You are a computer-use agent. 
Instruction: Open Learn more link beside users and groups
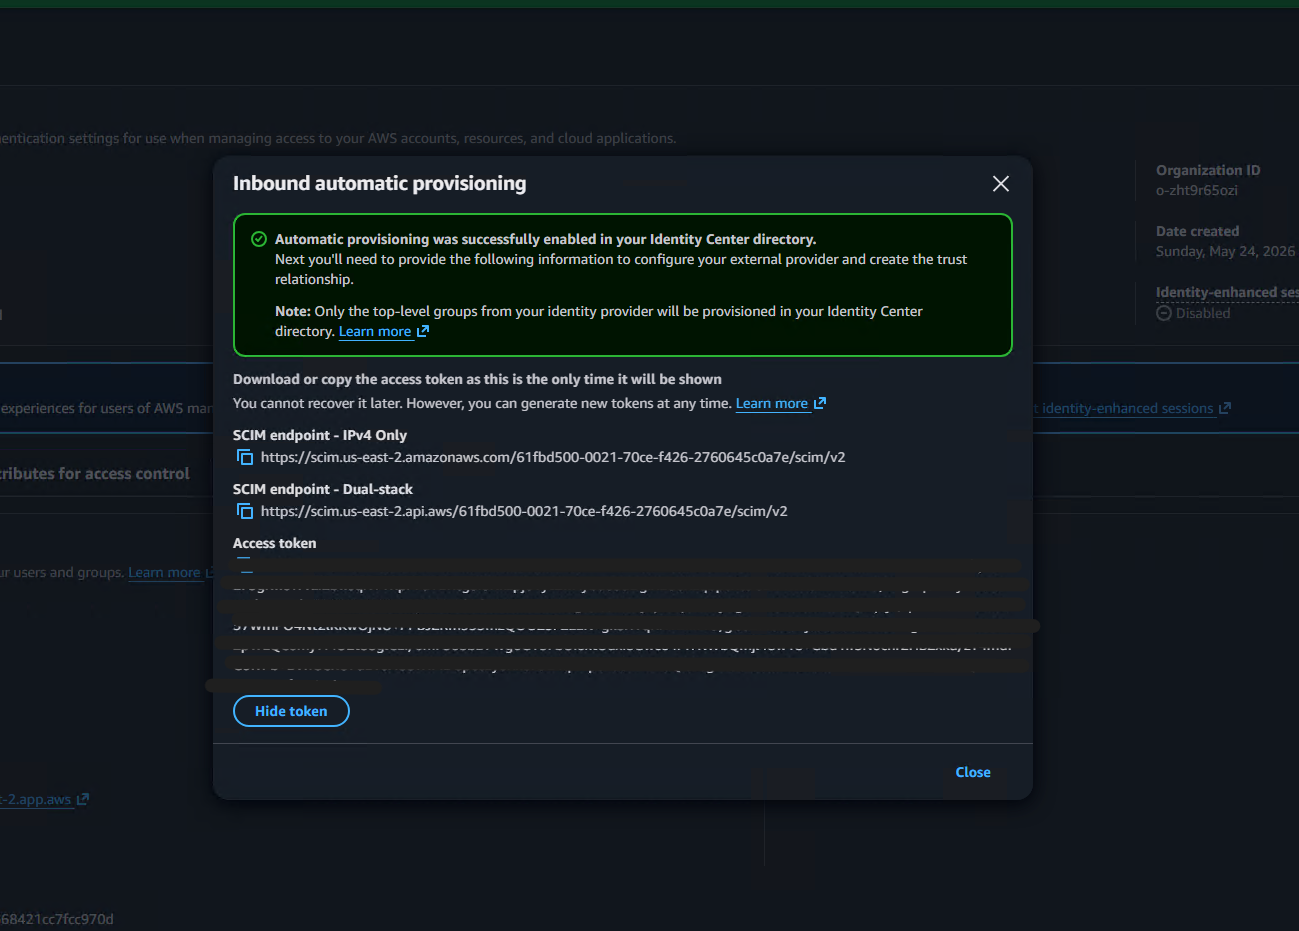(x=164, y=573)
